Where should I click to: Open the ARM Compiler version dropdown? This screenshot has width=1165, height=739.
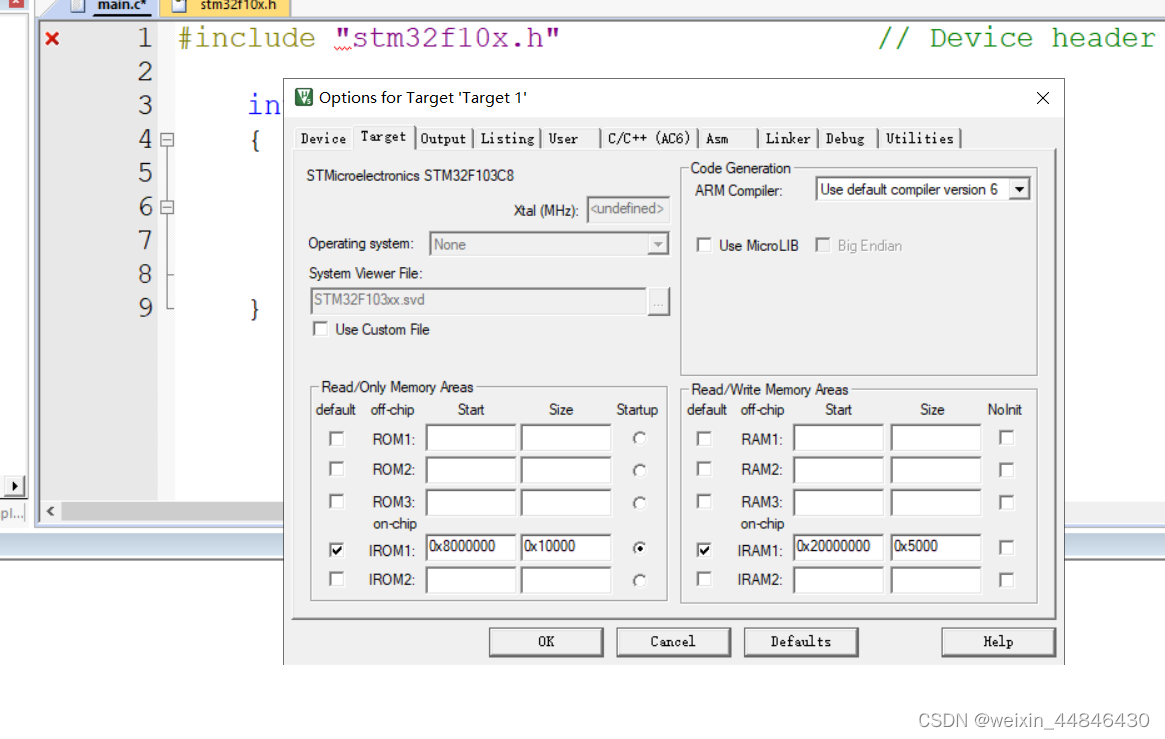click(1017, 188)
